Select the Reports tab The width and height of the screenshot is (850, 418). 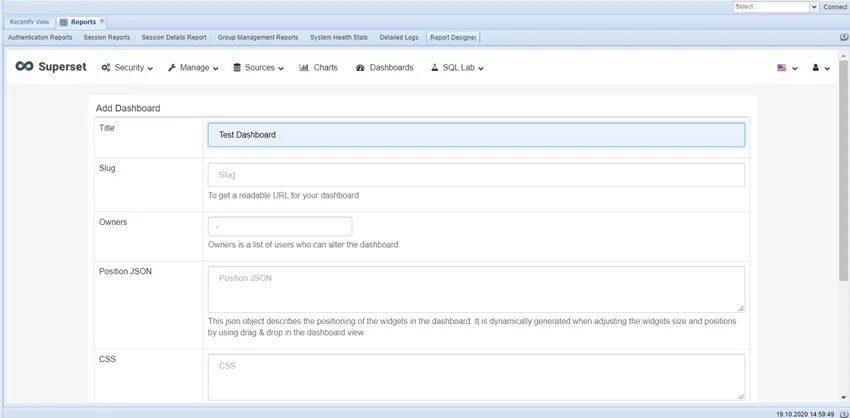click(83, 22)
